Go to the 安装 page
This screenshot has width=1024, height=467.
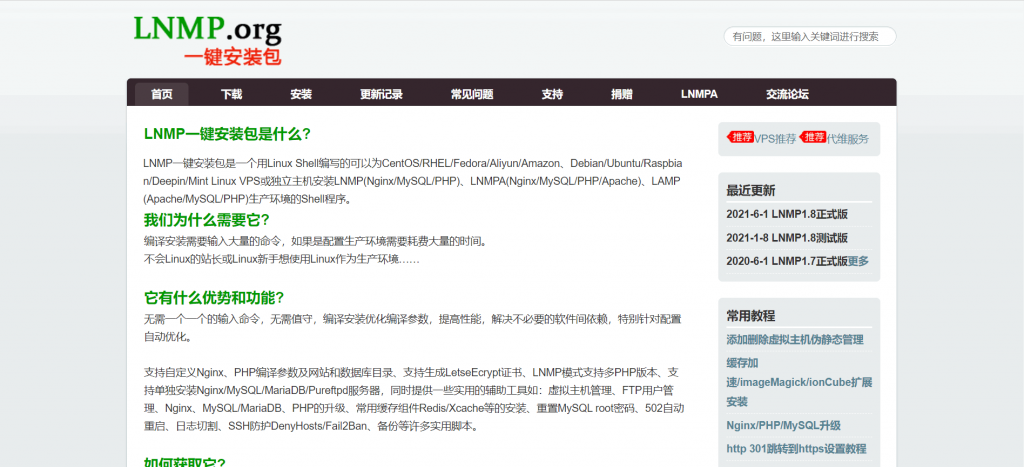pyautogui.click(x=301, y=94)
